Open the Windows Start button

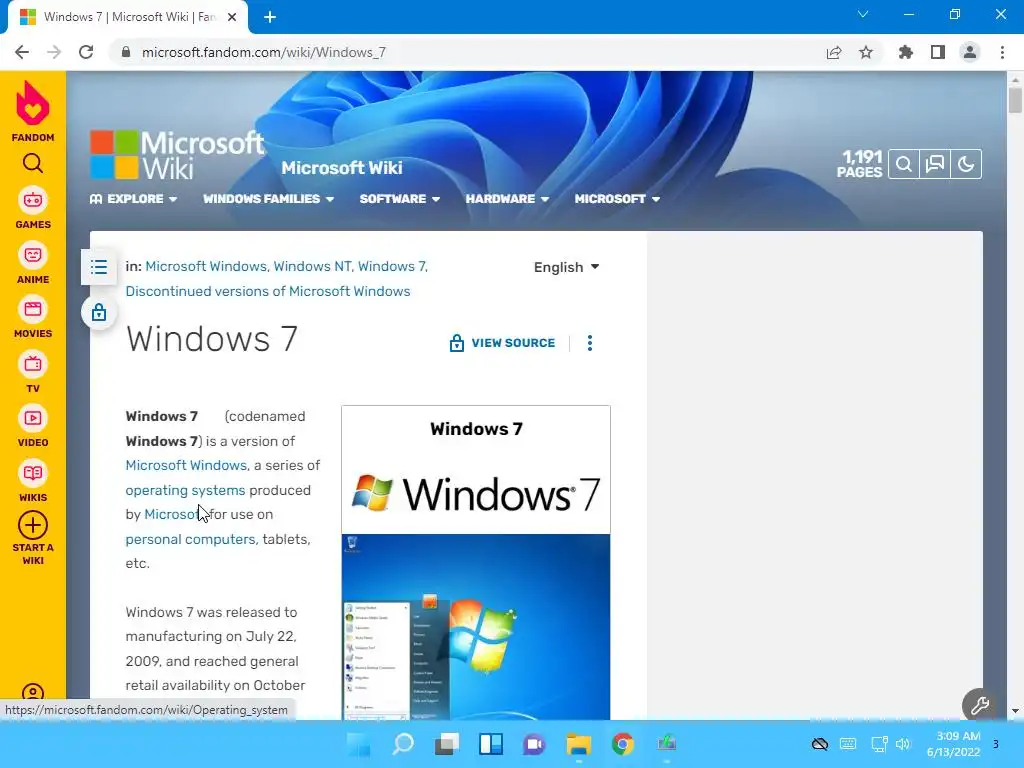click(359, 744)
